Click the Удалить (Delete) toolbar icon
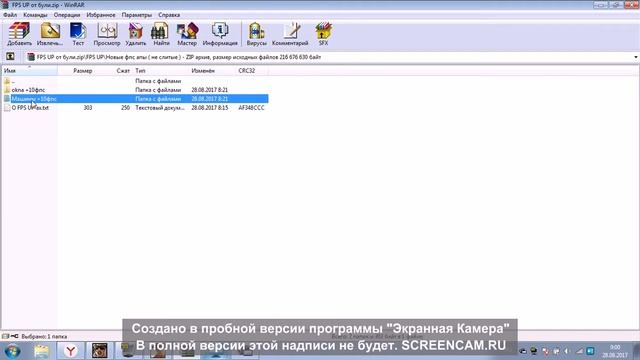Image resolution: width=640 pixels, height=360 pixels. (136, 34)
